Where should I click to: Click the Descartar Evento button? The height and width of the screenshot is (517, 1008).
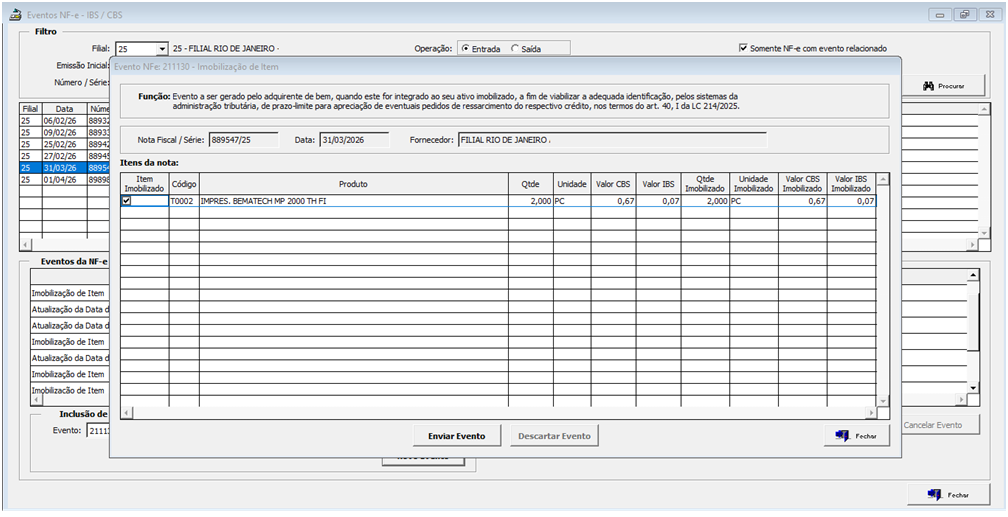pyautogui.click(x=553, y=436)
